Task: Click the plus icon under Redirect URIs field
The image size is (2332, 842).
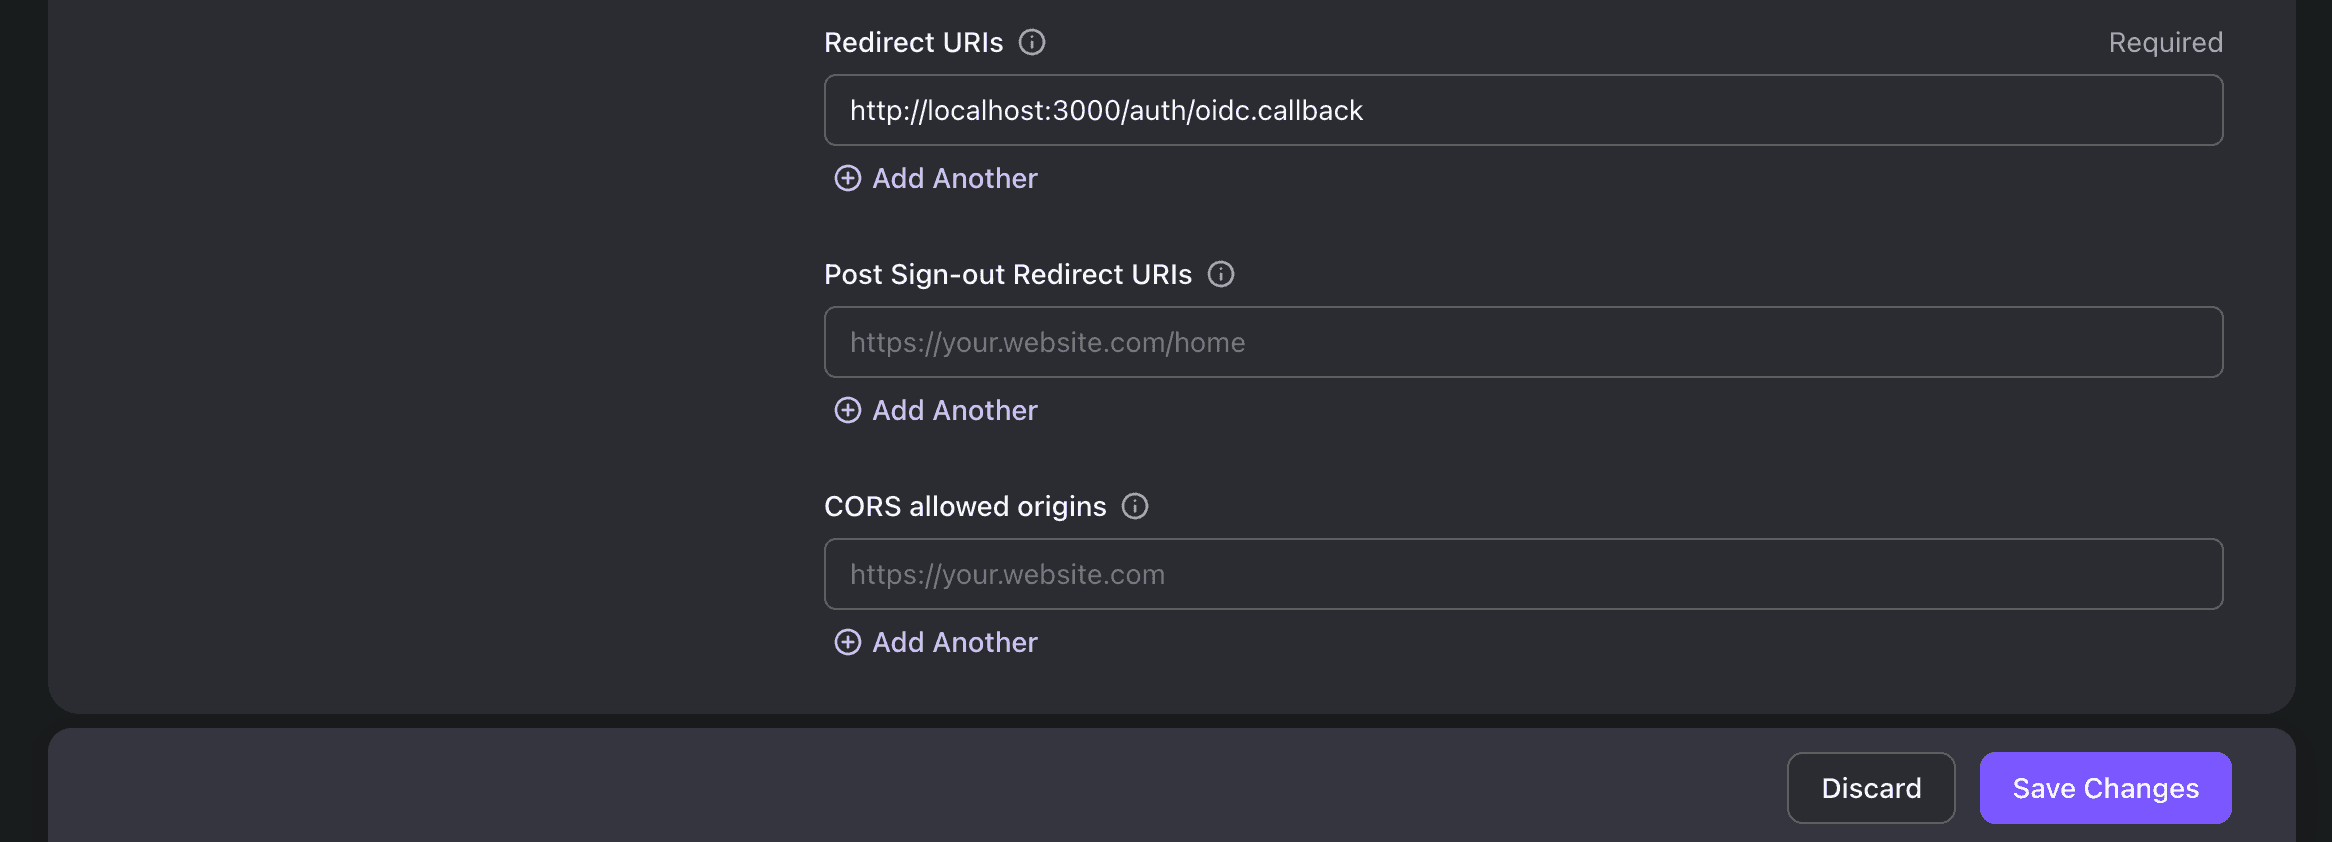Action: [x=848, y=178]
